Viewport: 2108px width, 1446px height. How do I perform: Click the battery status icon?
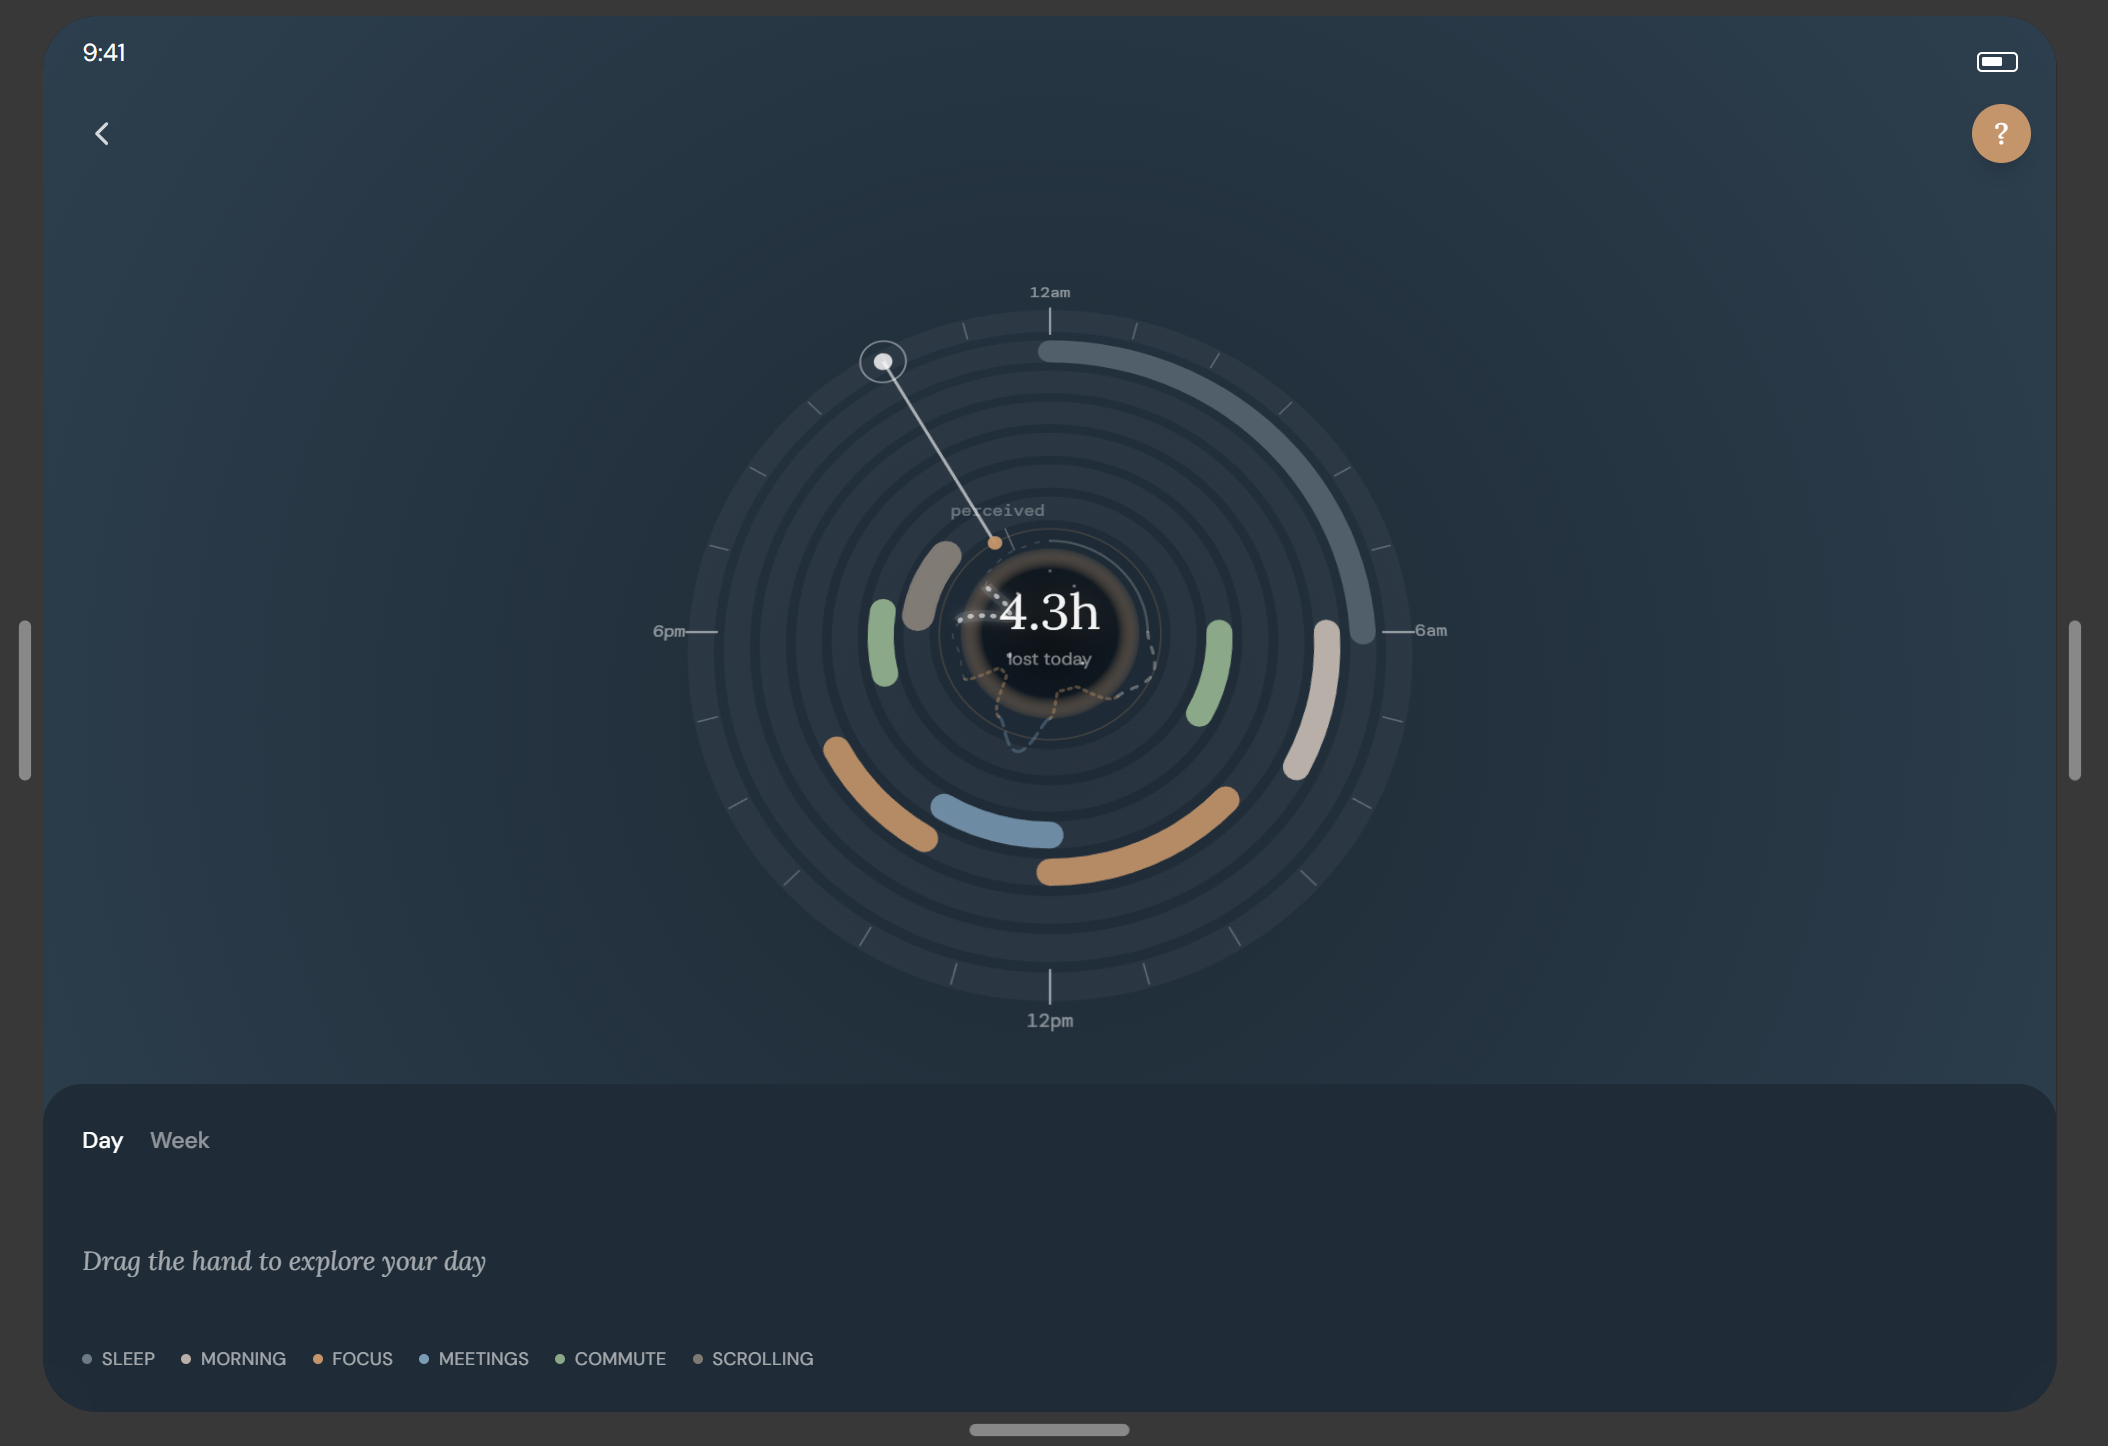[x=1997, y=62]
